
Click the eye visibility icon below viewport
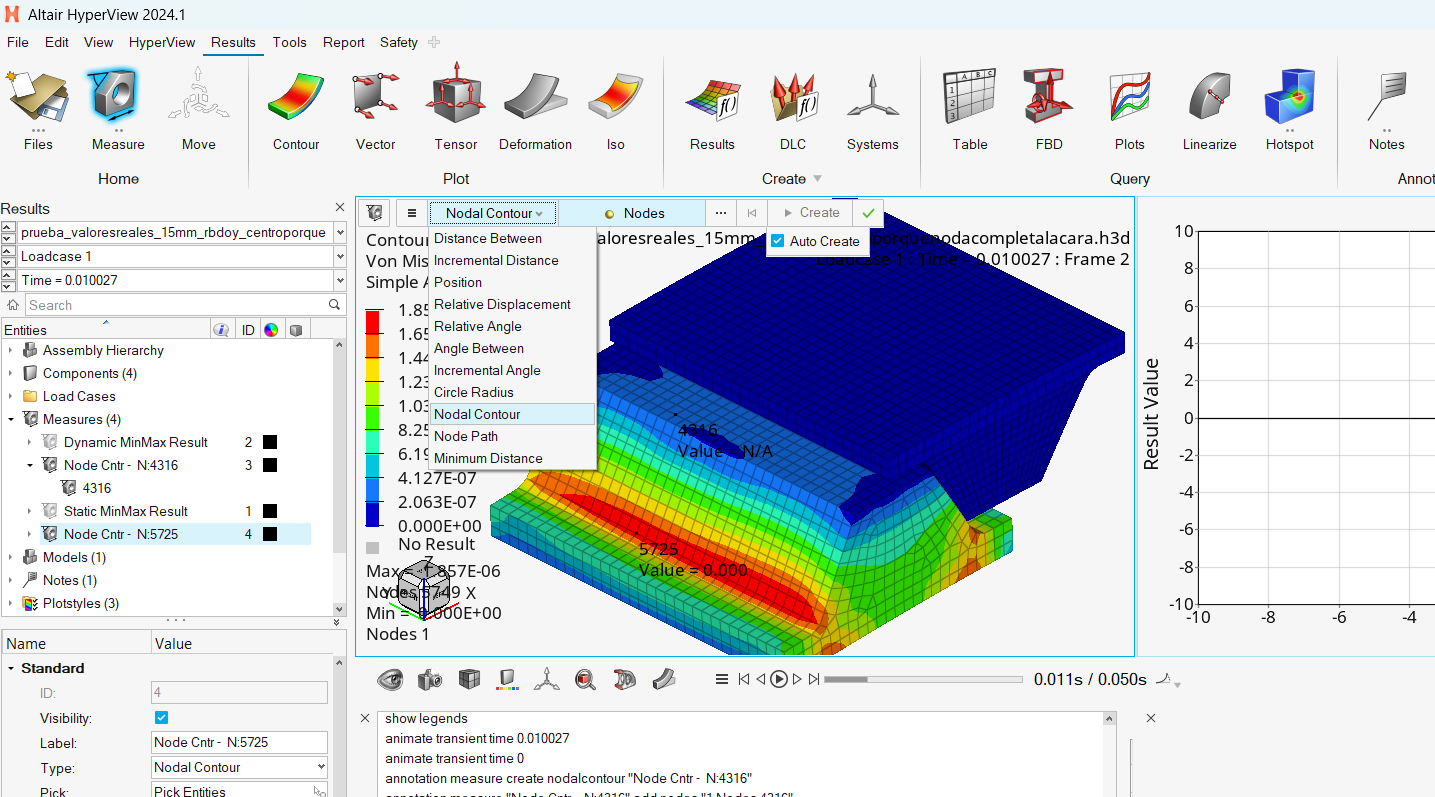pos(390,679)
